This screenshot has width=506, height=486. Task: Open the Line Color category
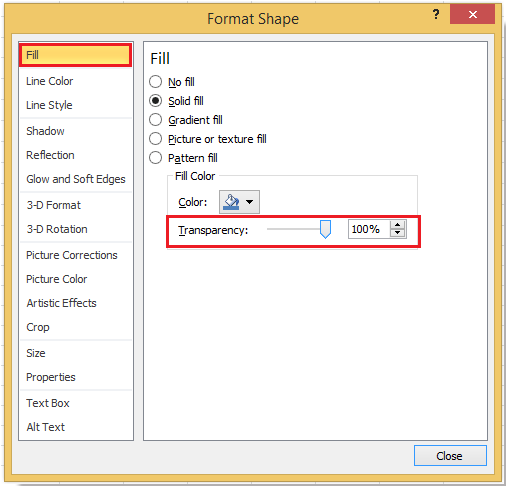coord(49,81)
